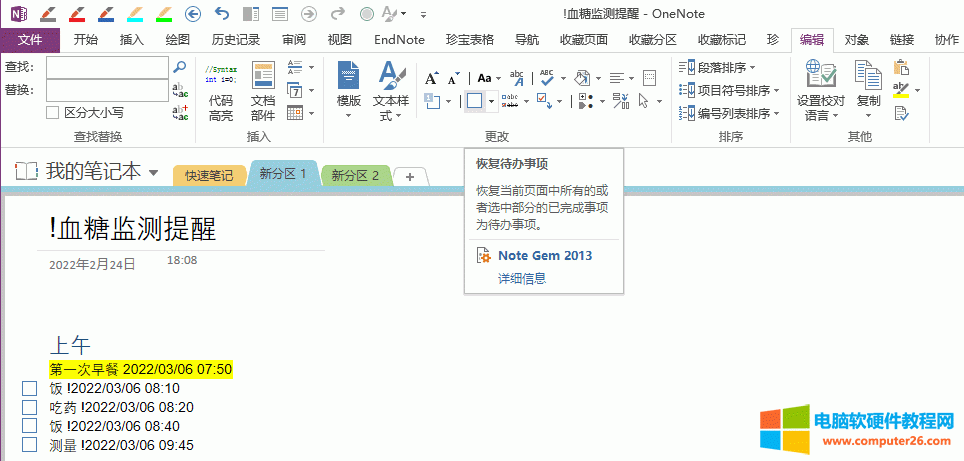Screen dimensions: 964x461
Task: Click the 上午 heading text
Action: (x=70, y=346)
